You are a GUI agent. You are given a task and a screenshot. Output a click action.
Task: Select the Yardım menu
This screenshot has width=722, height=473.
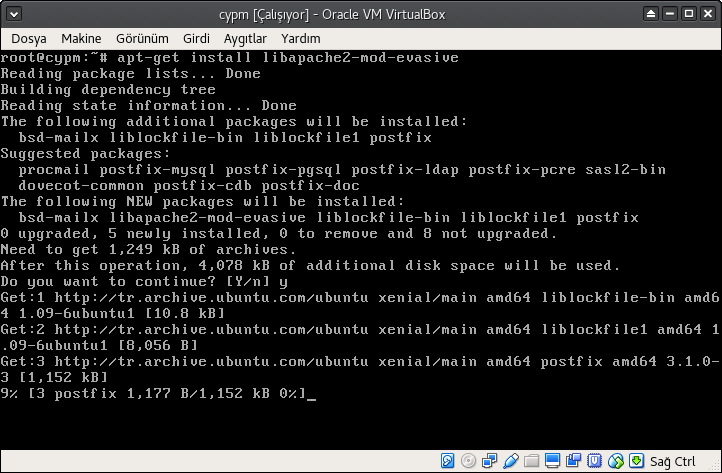tap(300, 38)
